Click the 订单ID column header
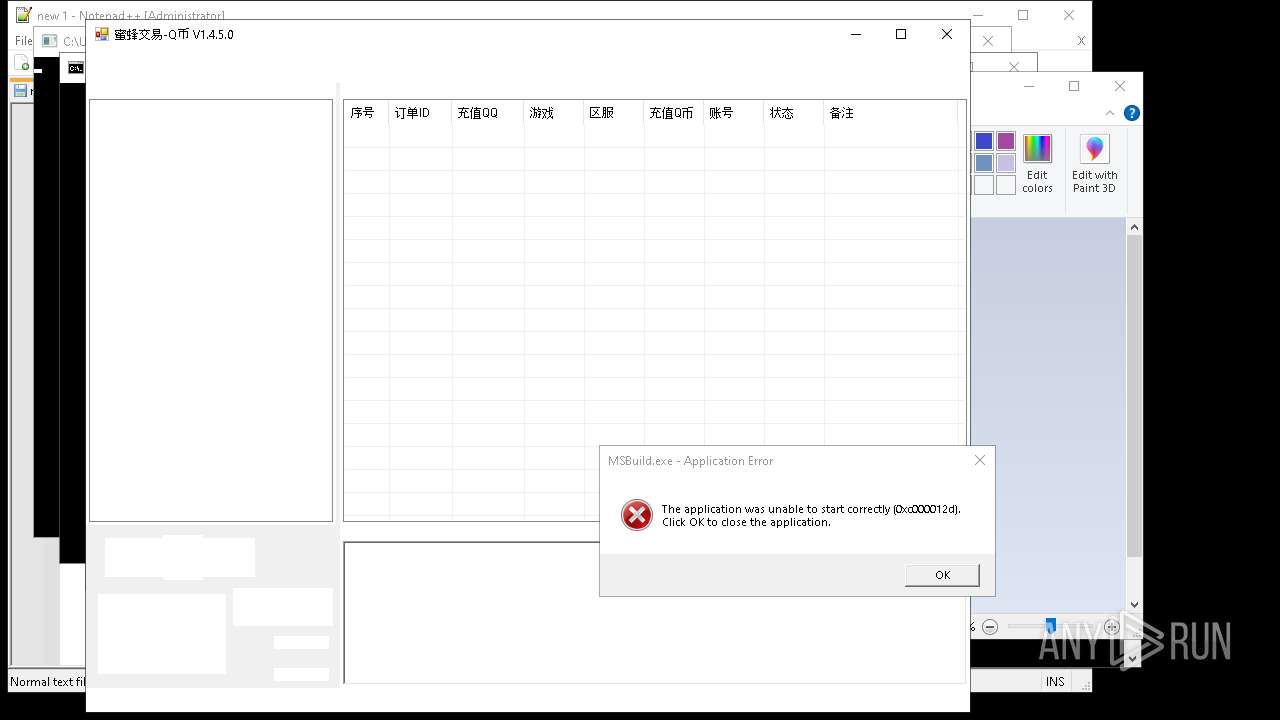Screen dimensions: 1280x720 420,113
